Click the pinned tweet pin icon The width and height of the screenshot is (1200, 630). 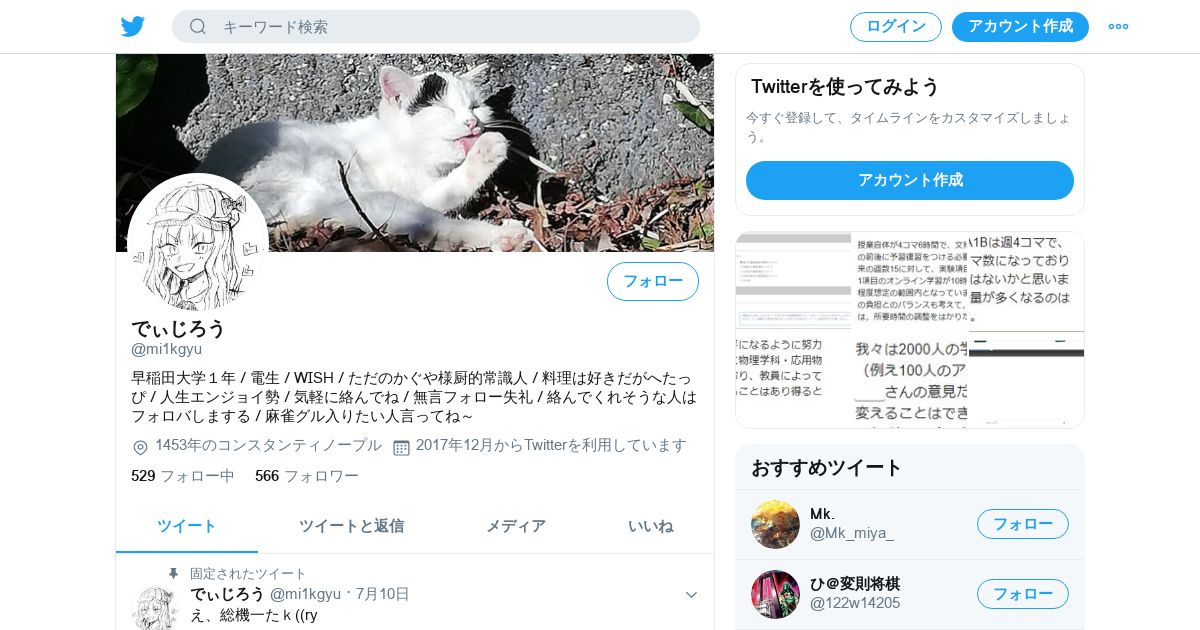point(173,574)
